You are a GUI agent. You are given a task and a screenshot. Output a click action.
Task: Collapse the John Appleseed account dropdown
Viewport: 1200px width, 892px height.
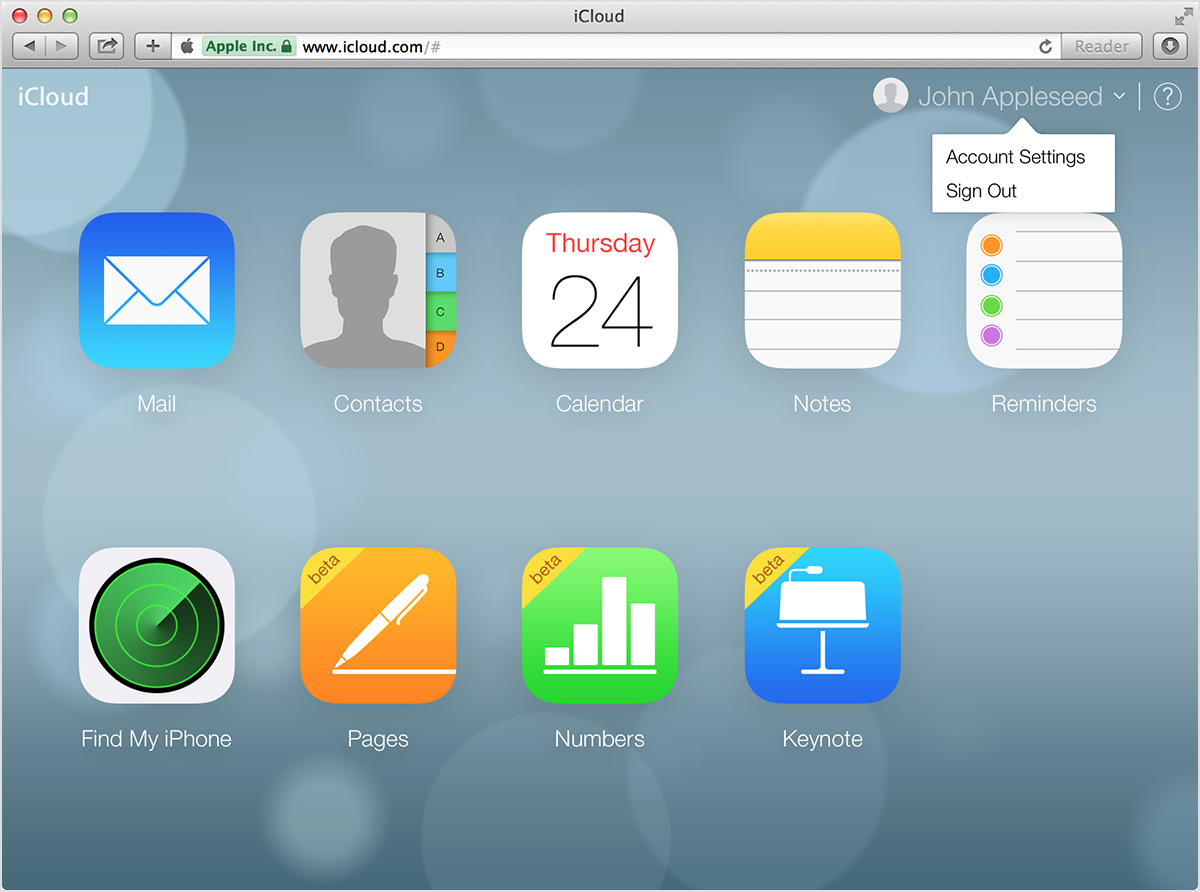tap(1010, 97)
